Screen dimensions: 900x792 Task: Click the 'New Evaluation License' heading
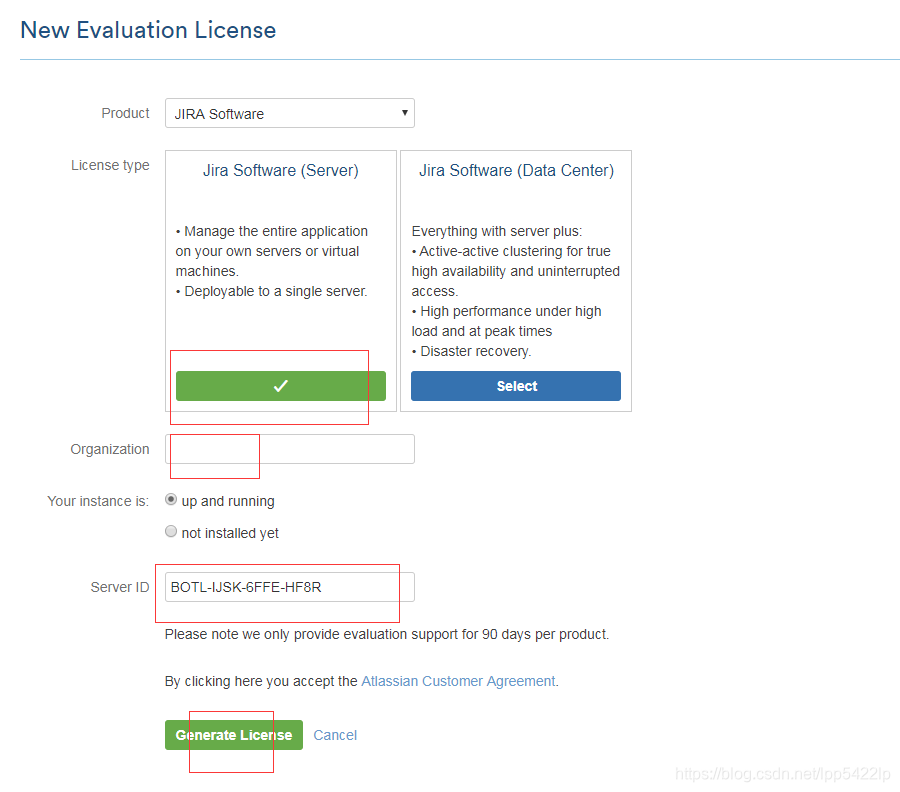click(148, 30)
